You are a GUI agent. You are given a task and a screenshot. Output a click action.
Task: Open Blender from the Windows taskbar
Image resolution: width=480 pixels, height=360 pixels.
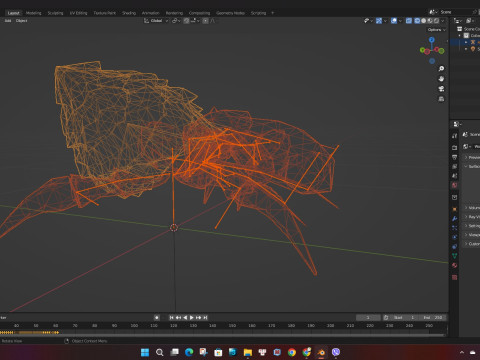pyautogui.click(x=321, y=352)
